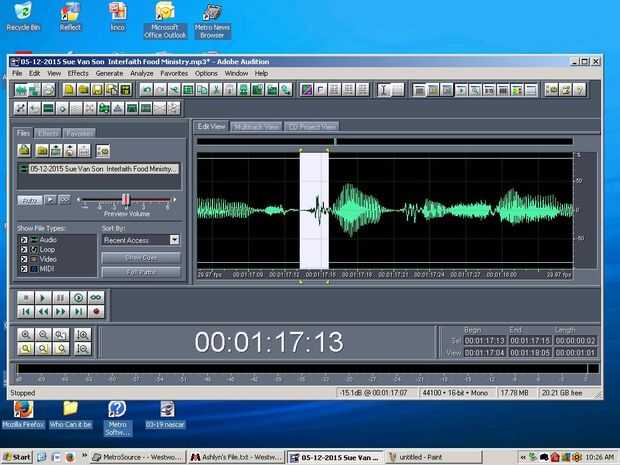Switch to Edit Waveform View toolbar icon
Screen dimensions: 620x465
[x=21, y=90]
